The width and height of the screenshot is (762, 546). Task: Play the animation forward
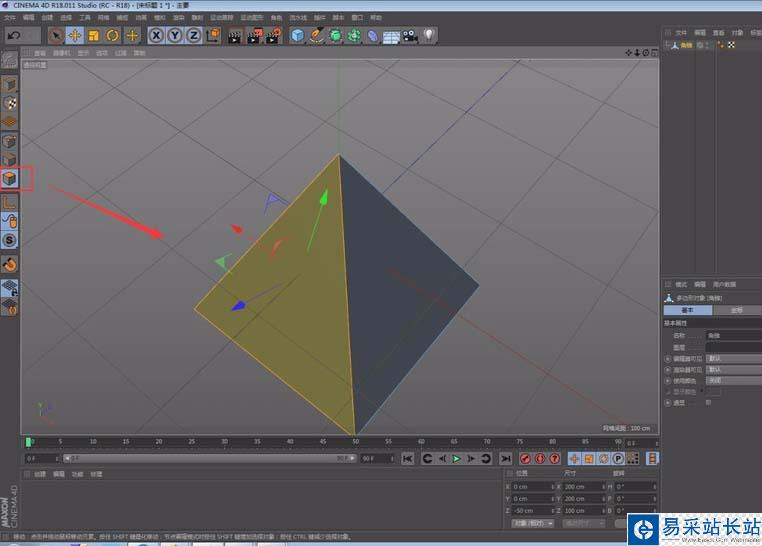456,459
